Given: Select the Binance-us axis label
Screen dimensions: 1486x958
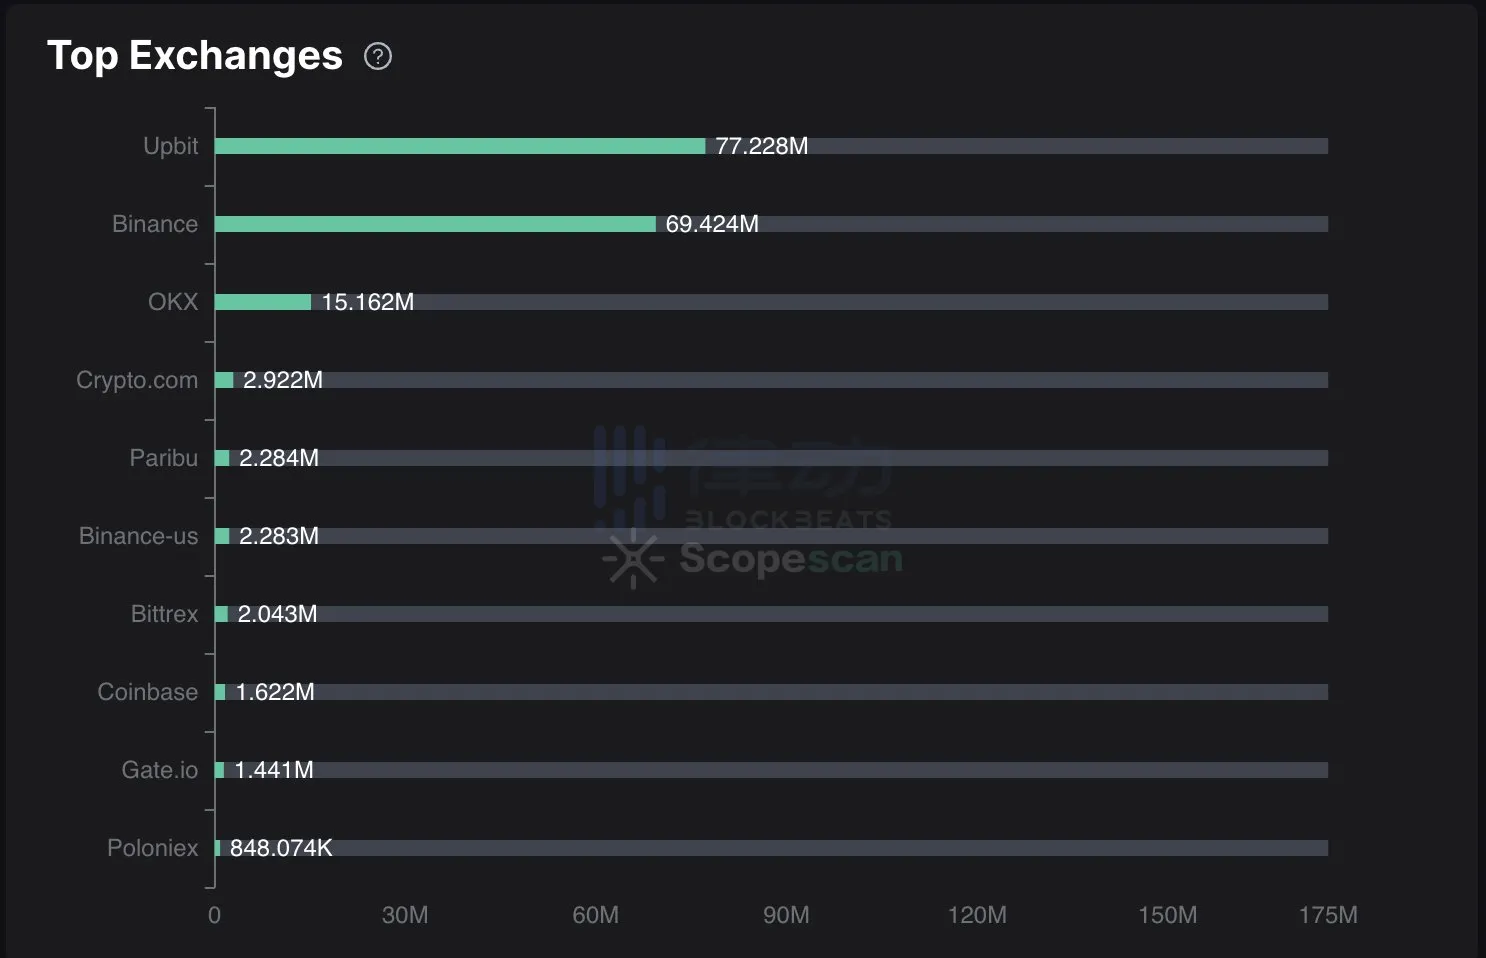Looking at the screenshot, I should tap(139, 536).
